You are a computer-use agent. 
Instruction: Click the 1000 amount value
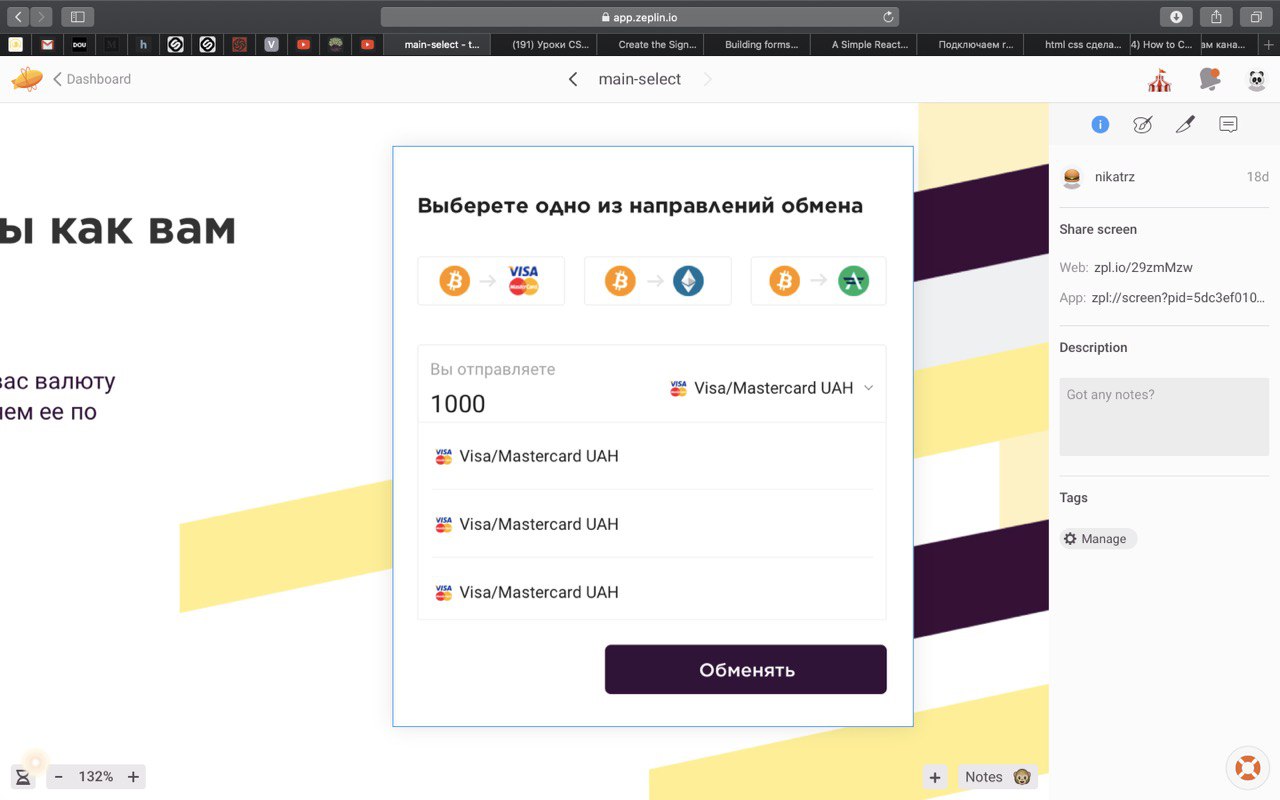pyautogui.click(x=458, y=404)
